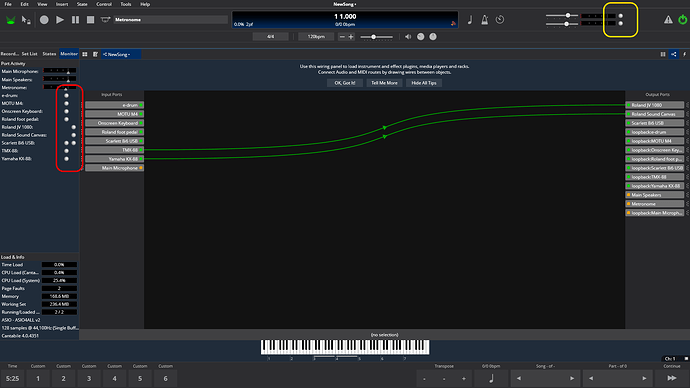Click the grid view icon beside Monitor tab
Image resolution: width=690 pixels, height=388 pixels.
85,54
